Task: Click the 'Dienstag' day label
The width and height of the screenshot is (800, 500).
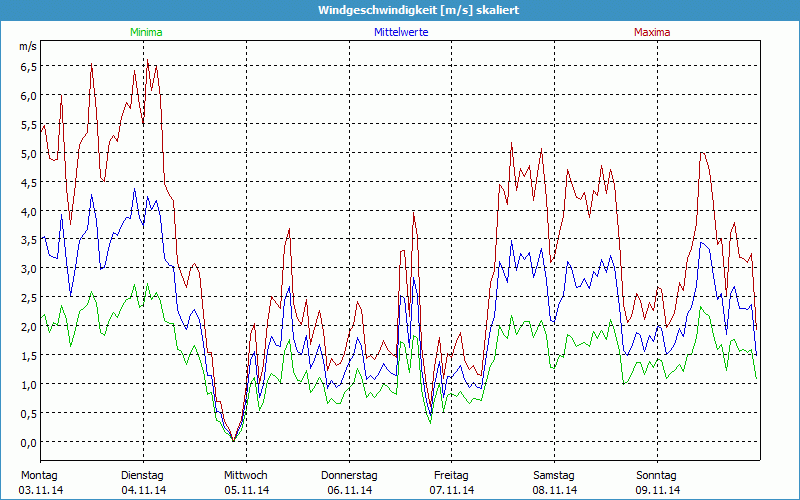Action: tap(142, 476)
